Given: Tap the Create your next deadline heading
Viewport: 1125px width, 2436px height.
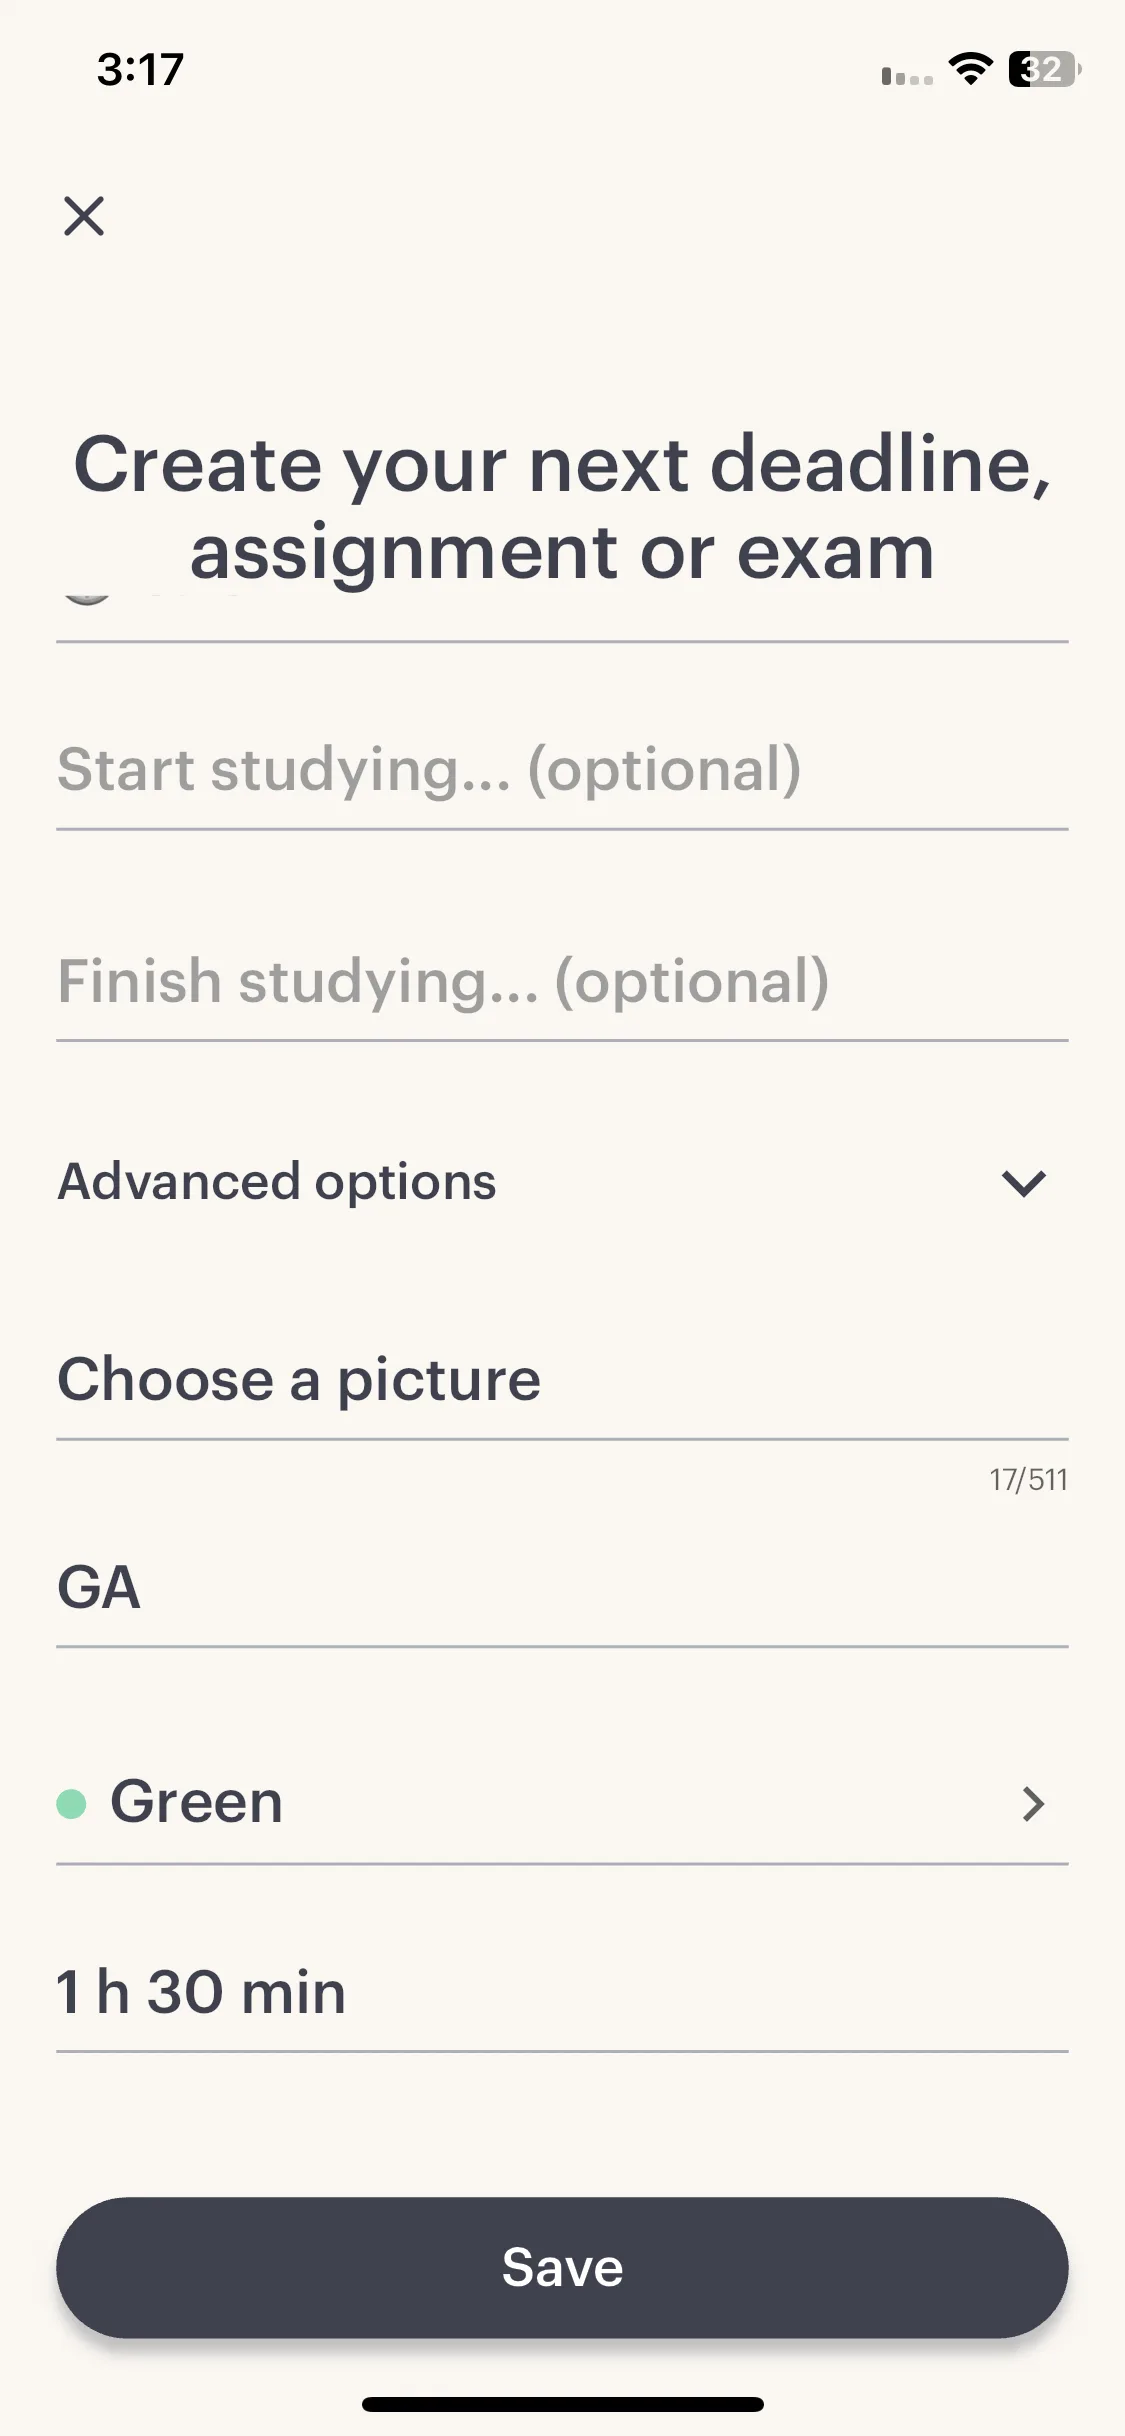Looking at the screenshot, I should point(562,508).
